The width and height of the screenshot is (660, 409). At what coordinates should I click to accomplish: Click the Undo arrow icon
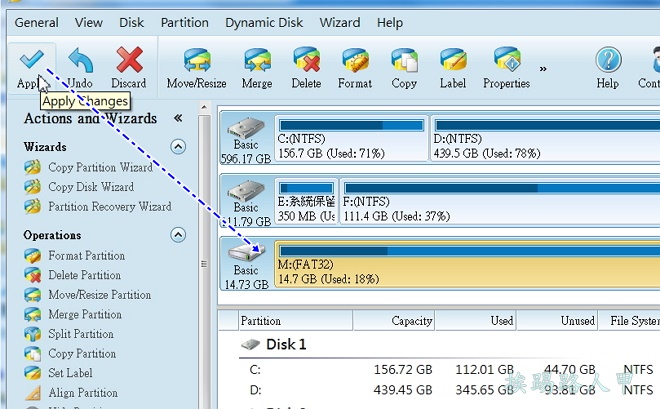pyautogui.click(x=80, y=60)
